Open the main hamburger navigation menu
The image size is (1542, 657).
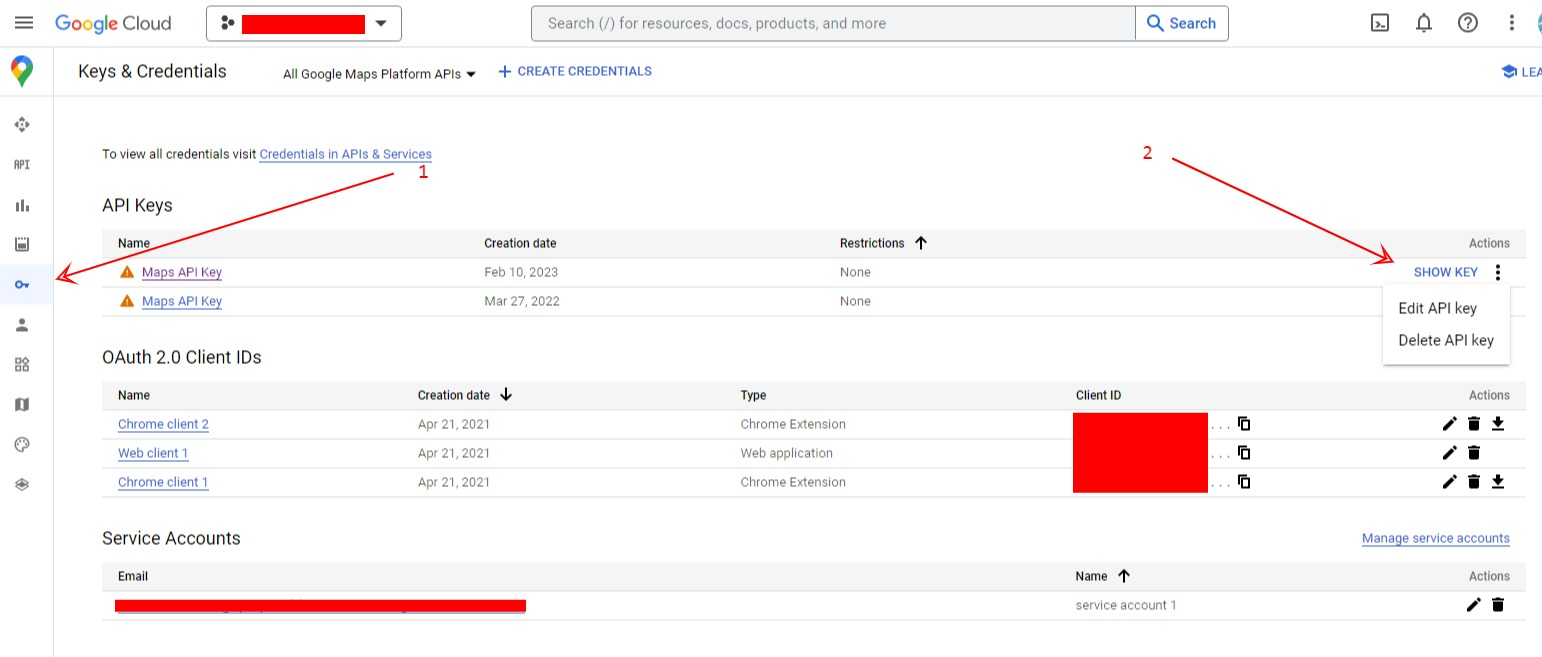pyautogui.click(x=24, y=23)
